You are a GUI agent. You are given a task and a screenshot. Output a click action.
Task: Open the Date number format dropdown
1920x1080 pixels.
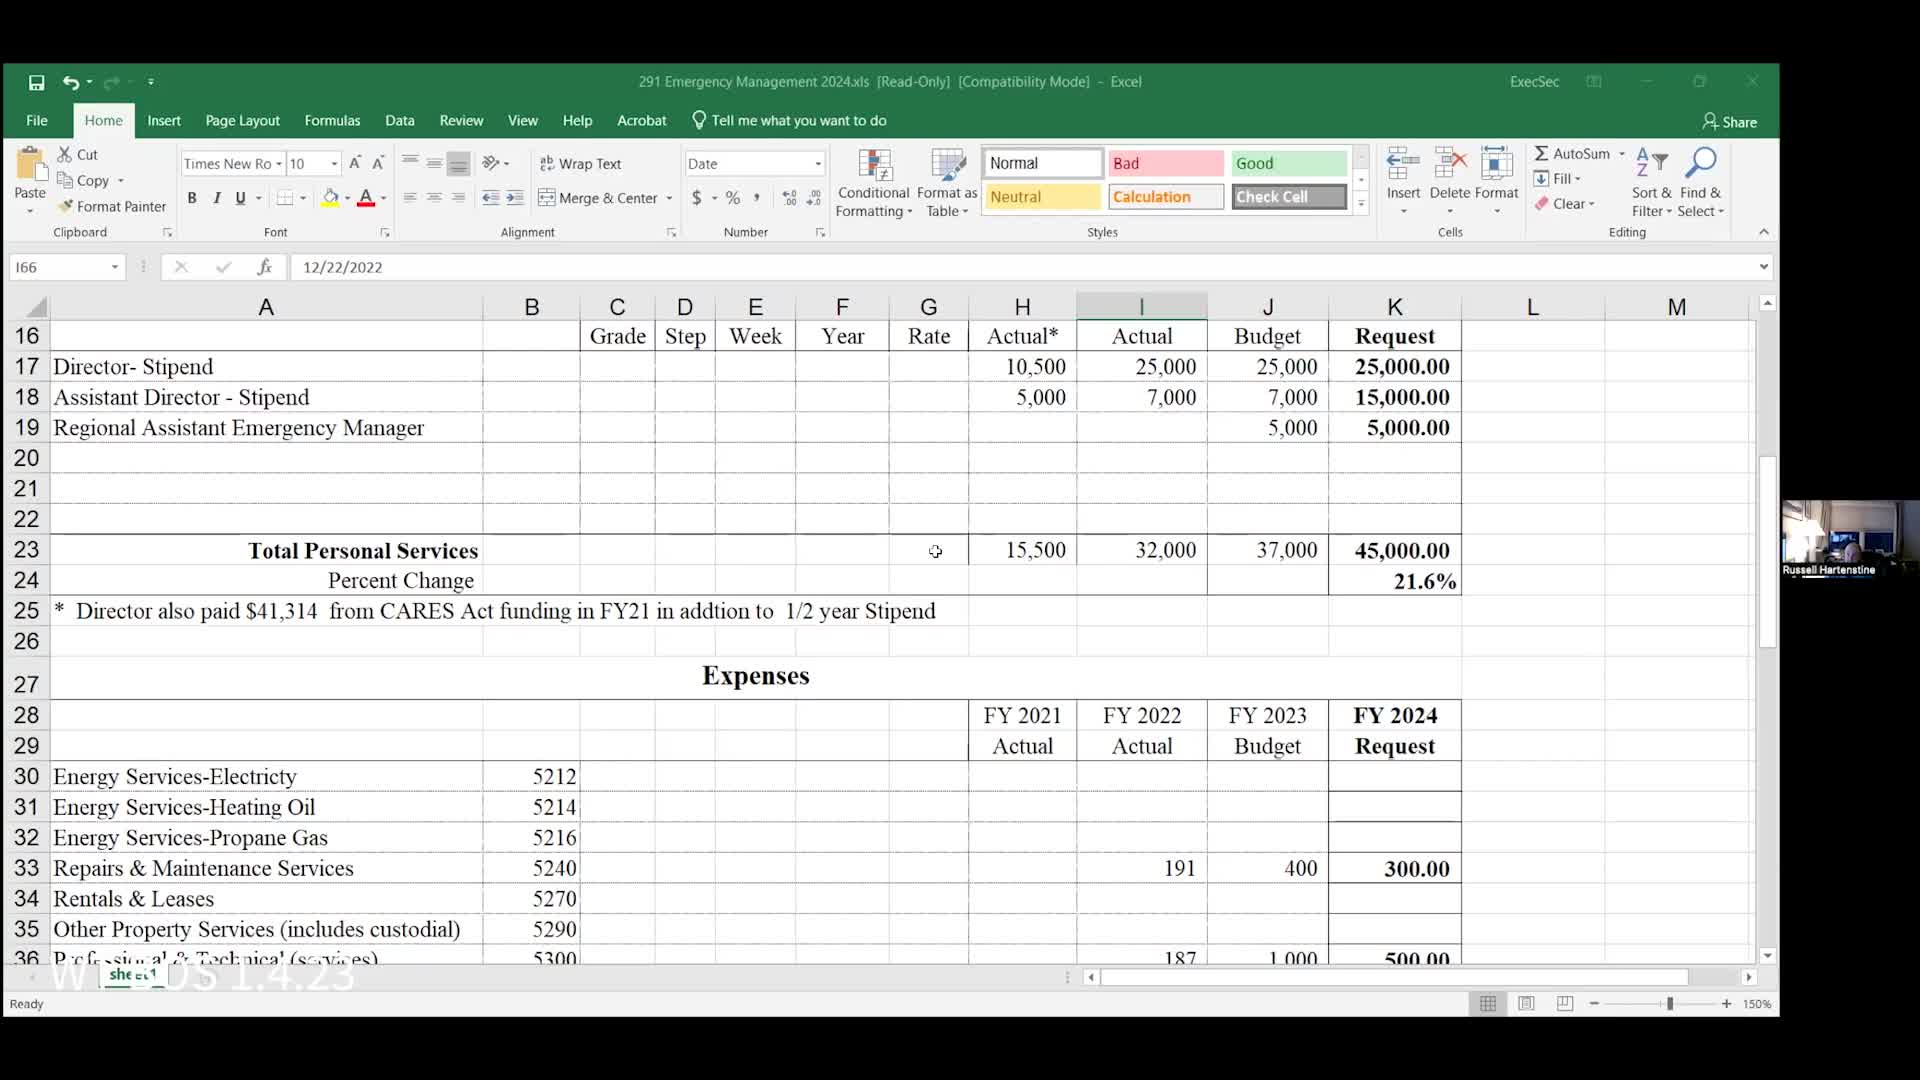(818, 163)
